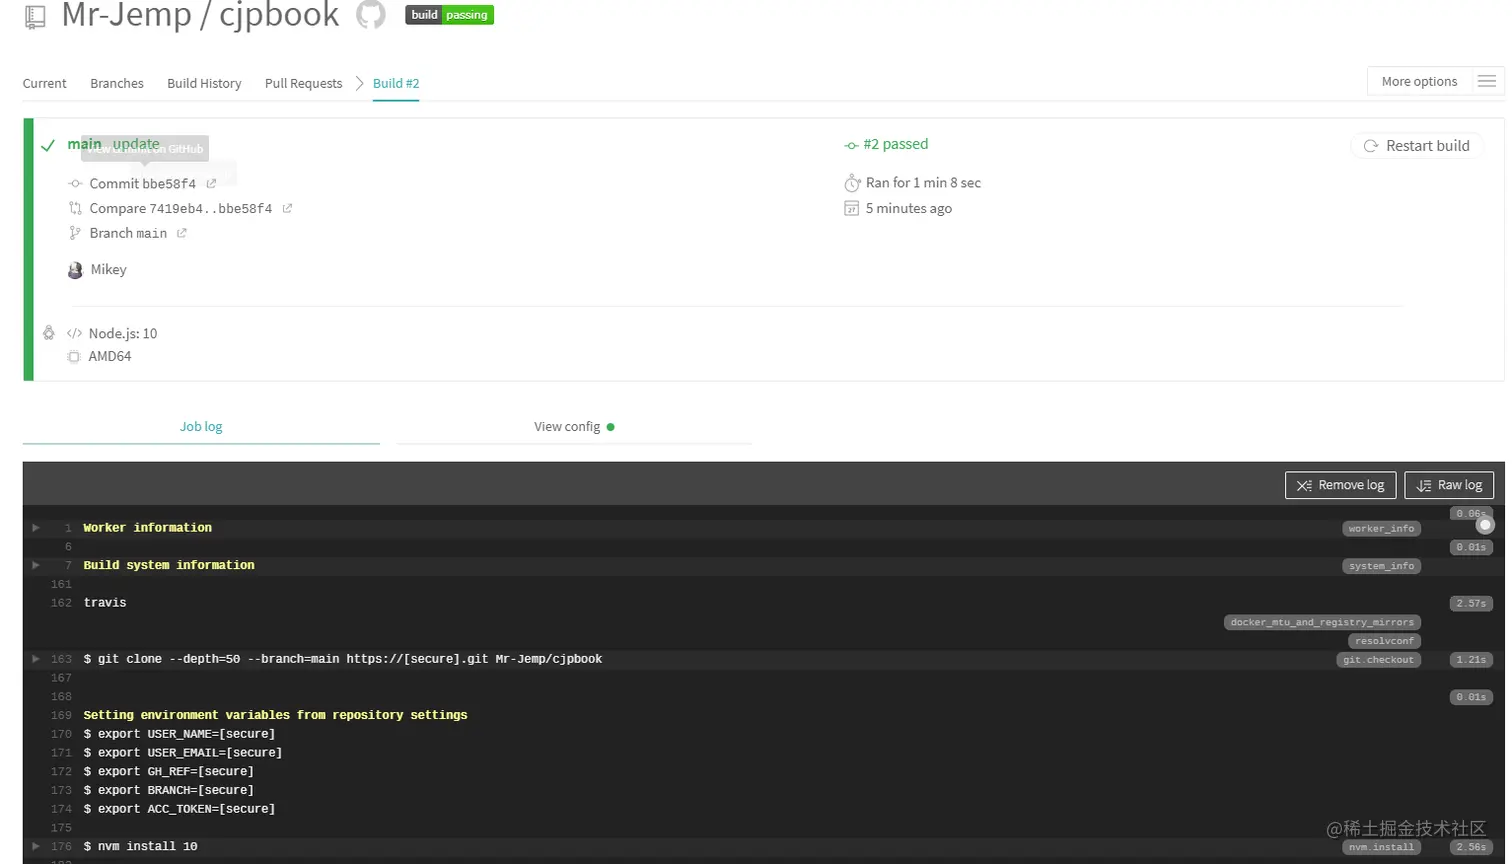Click external link icon next to Commit bbe58f4
The image size is (1512, 864).
coord(211,184)
